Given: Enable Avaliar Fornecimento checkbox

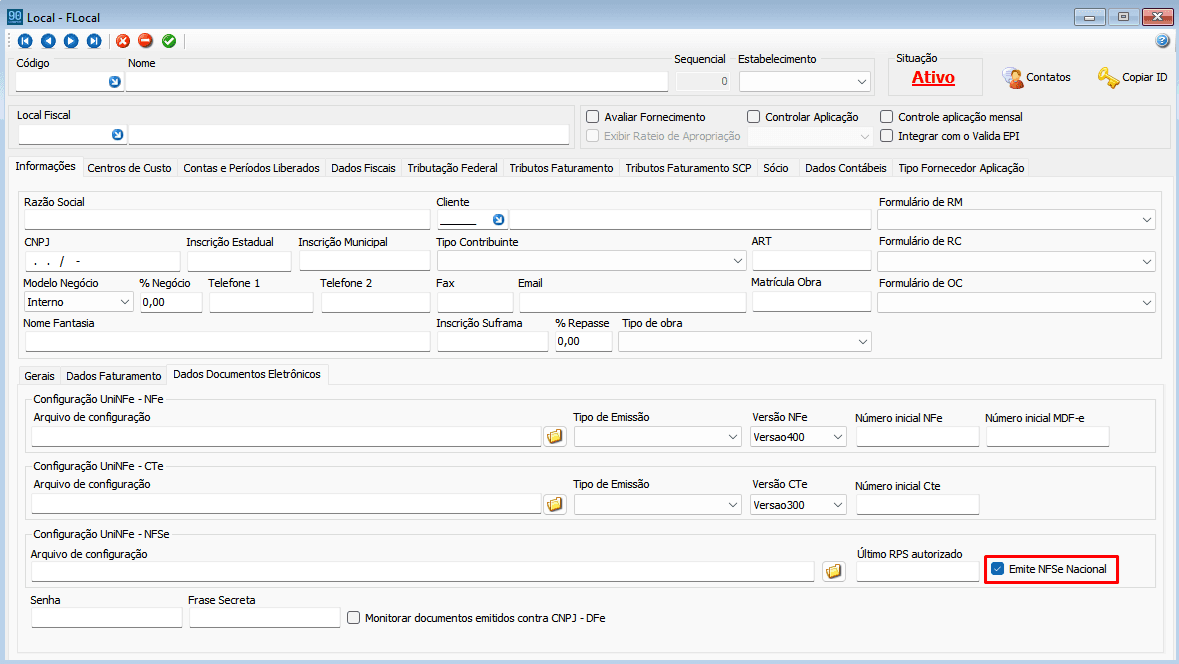Looking at the screenshot, I should point(593,117).
